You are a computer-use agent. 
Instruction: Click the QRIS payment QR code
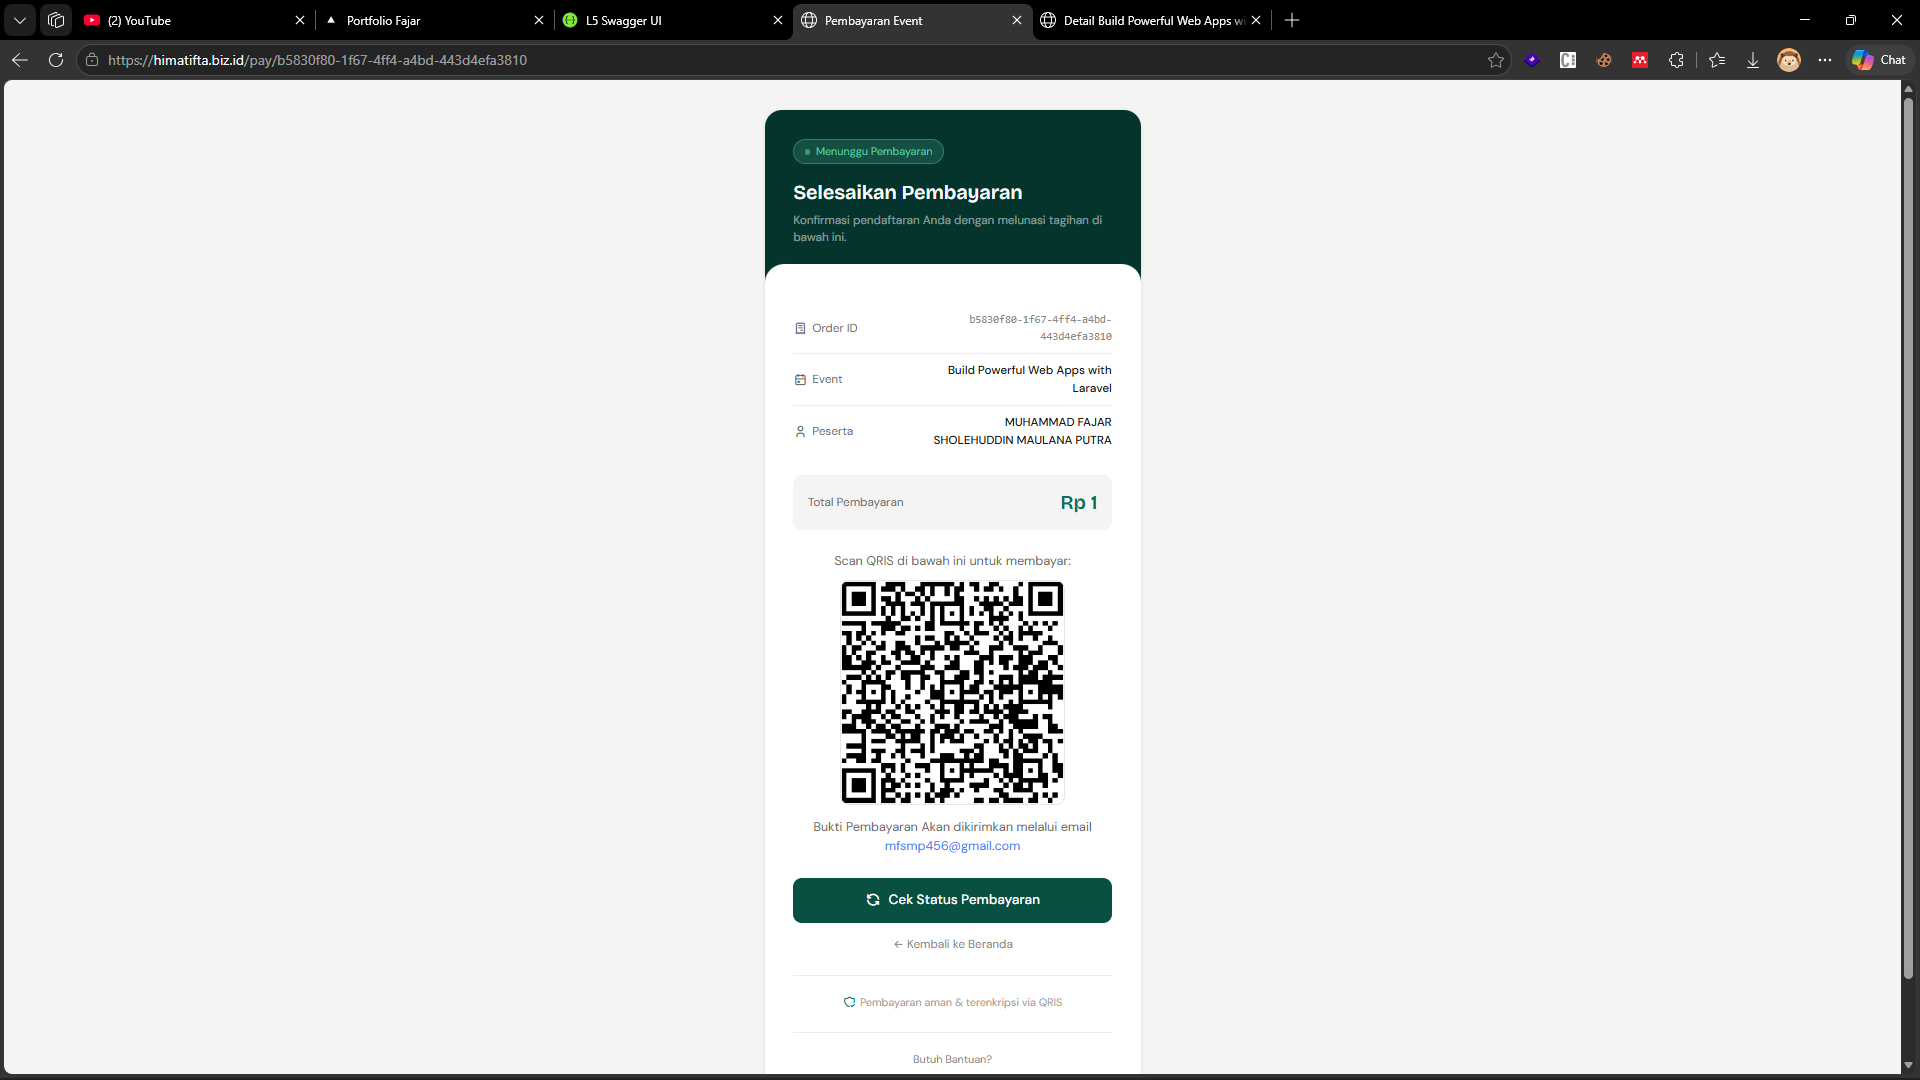click(x=952, y=692)
